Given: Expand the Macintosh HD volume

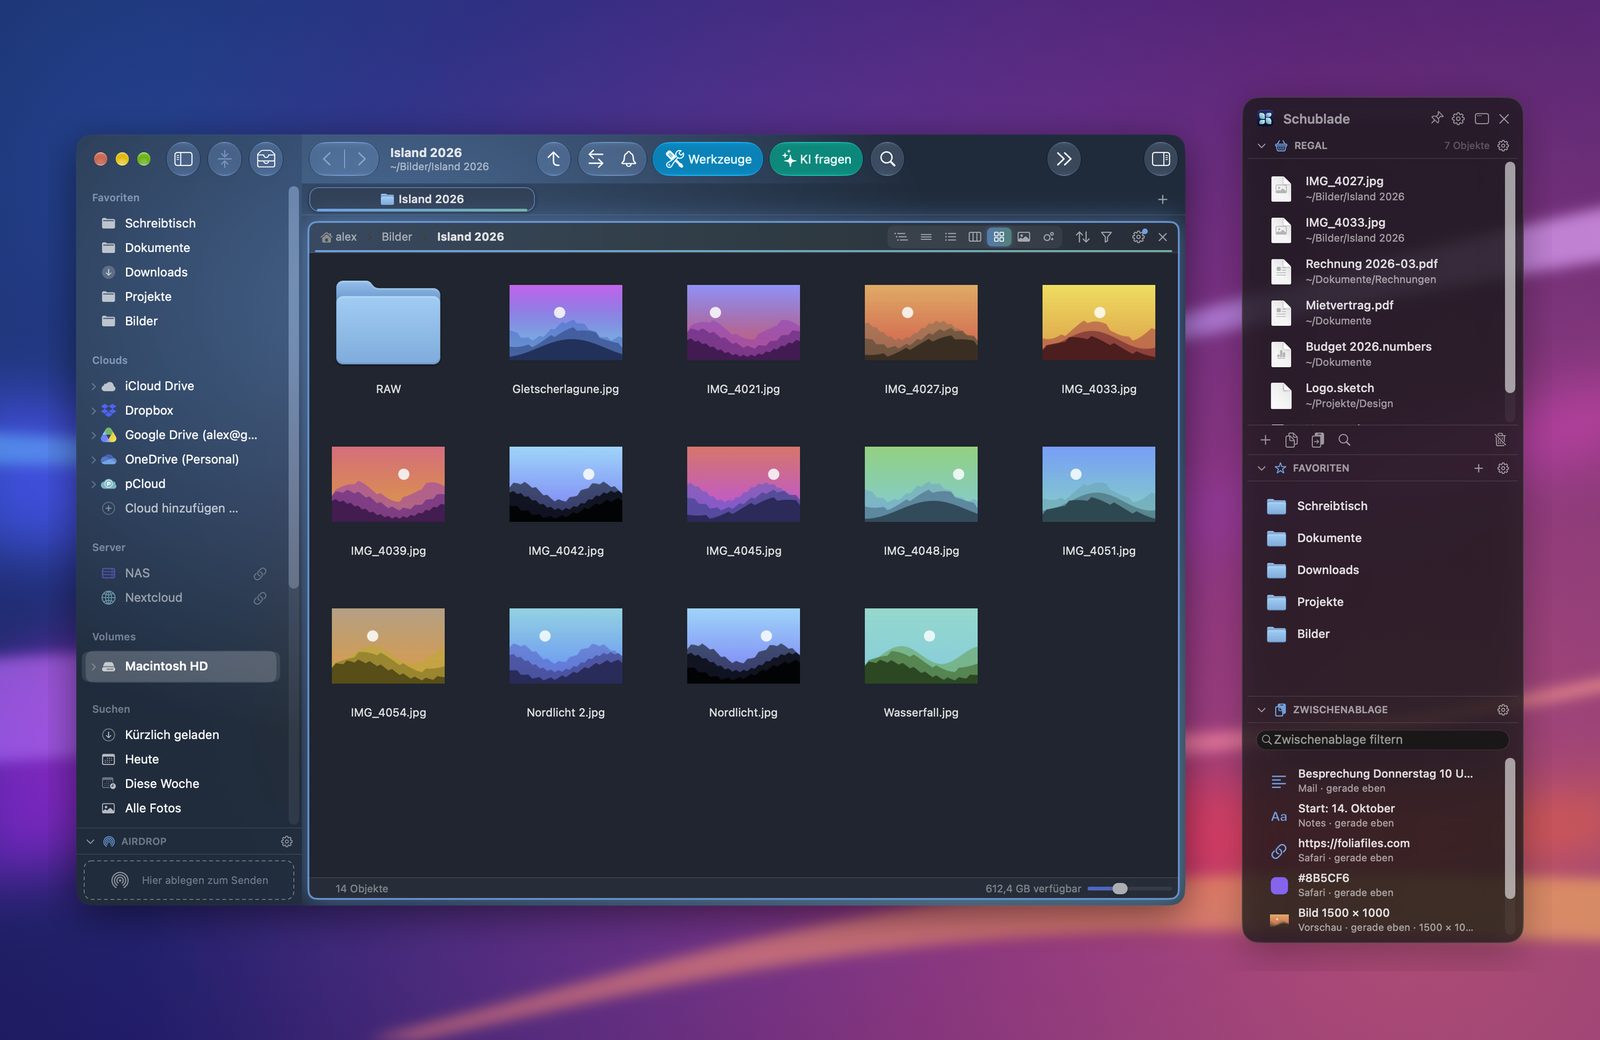Looking at the screenshot, I should click(94, 666).
